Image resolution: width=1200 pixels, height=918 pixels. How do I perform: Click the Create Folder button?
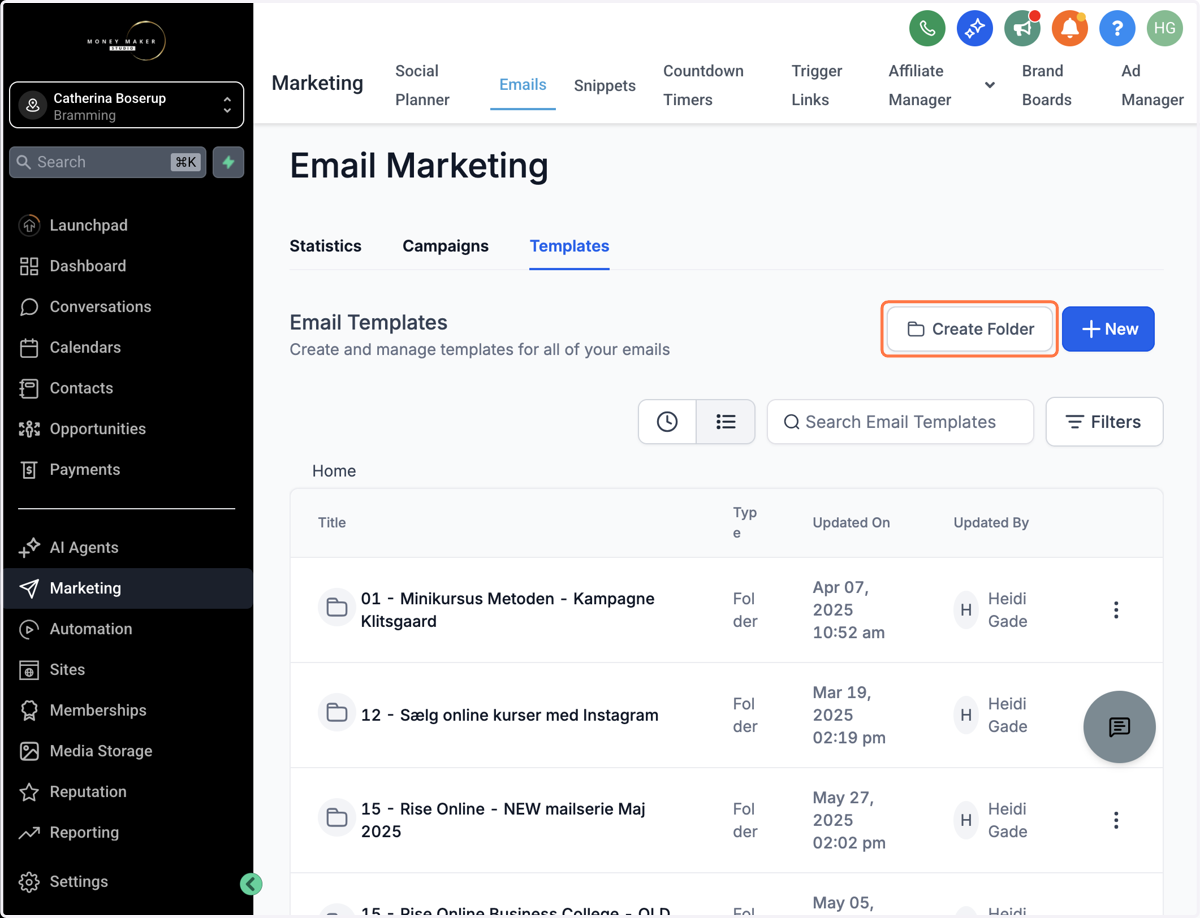point(970,329)
